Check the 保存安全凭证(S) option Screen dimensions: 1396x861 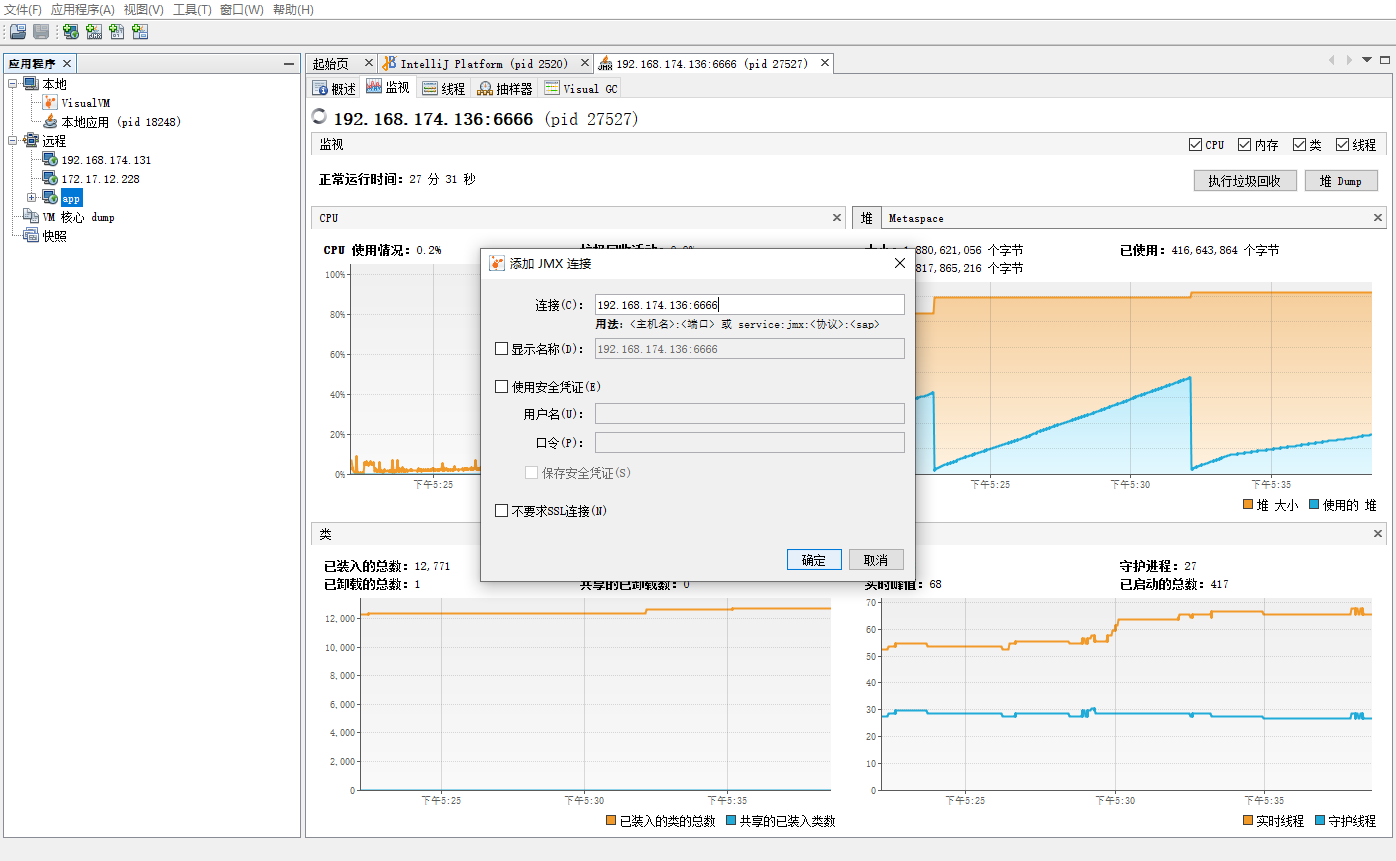click(532, 472)
